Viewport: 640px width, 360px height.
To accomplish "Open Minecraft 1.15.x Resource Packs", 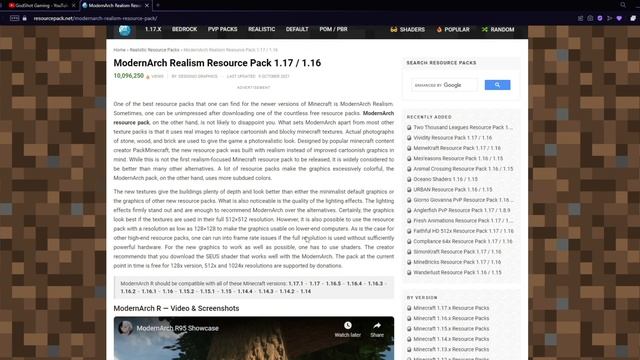I will [x=451, y=329].
